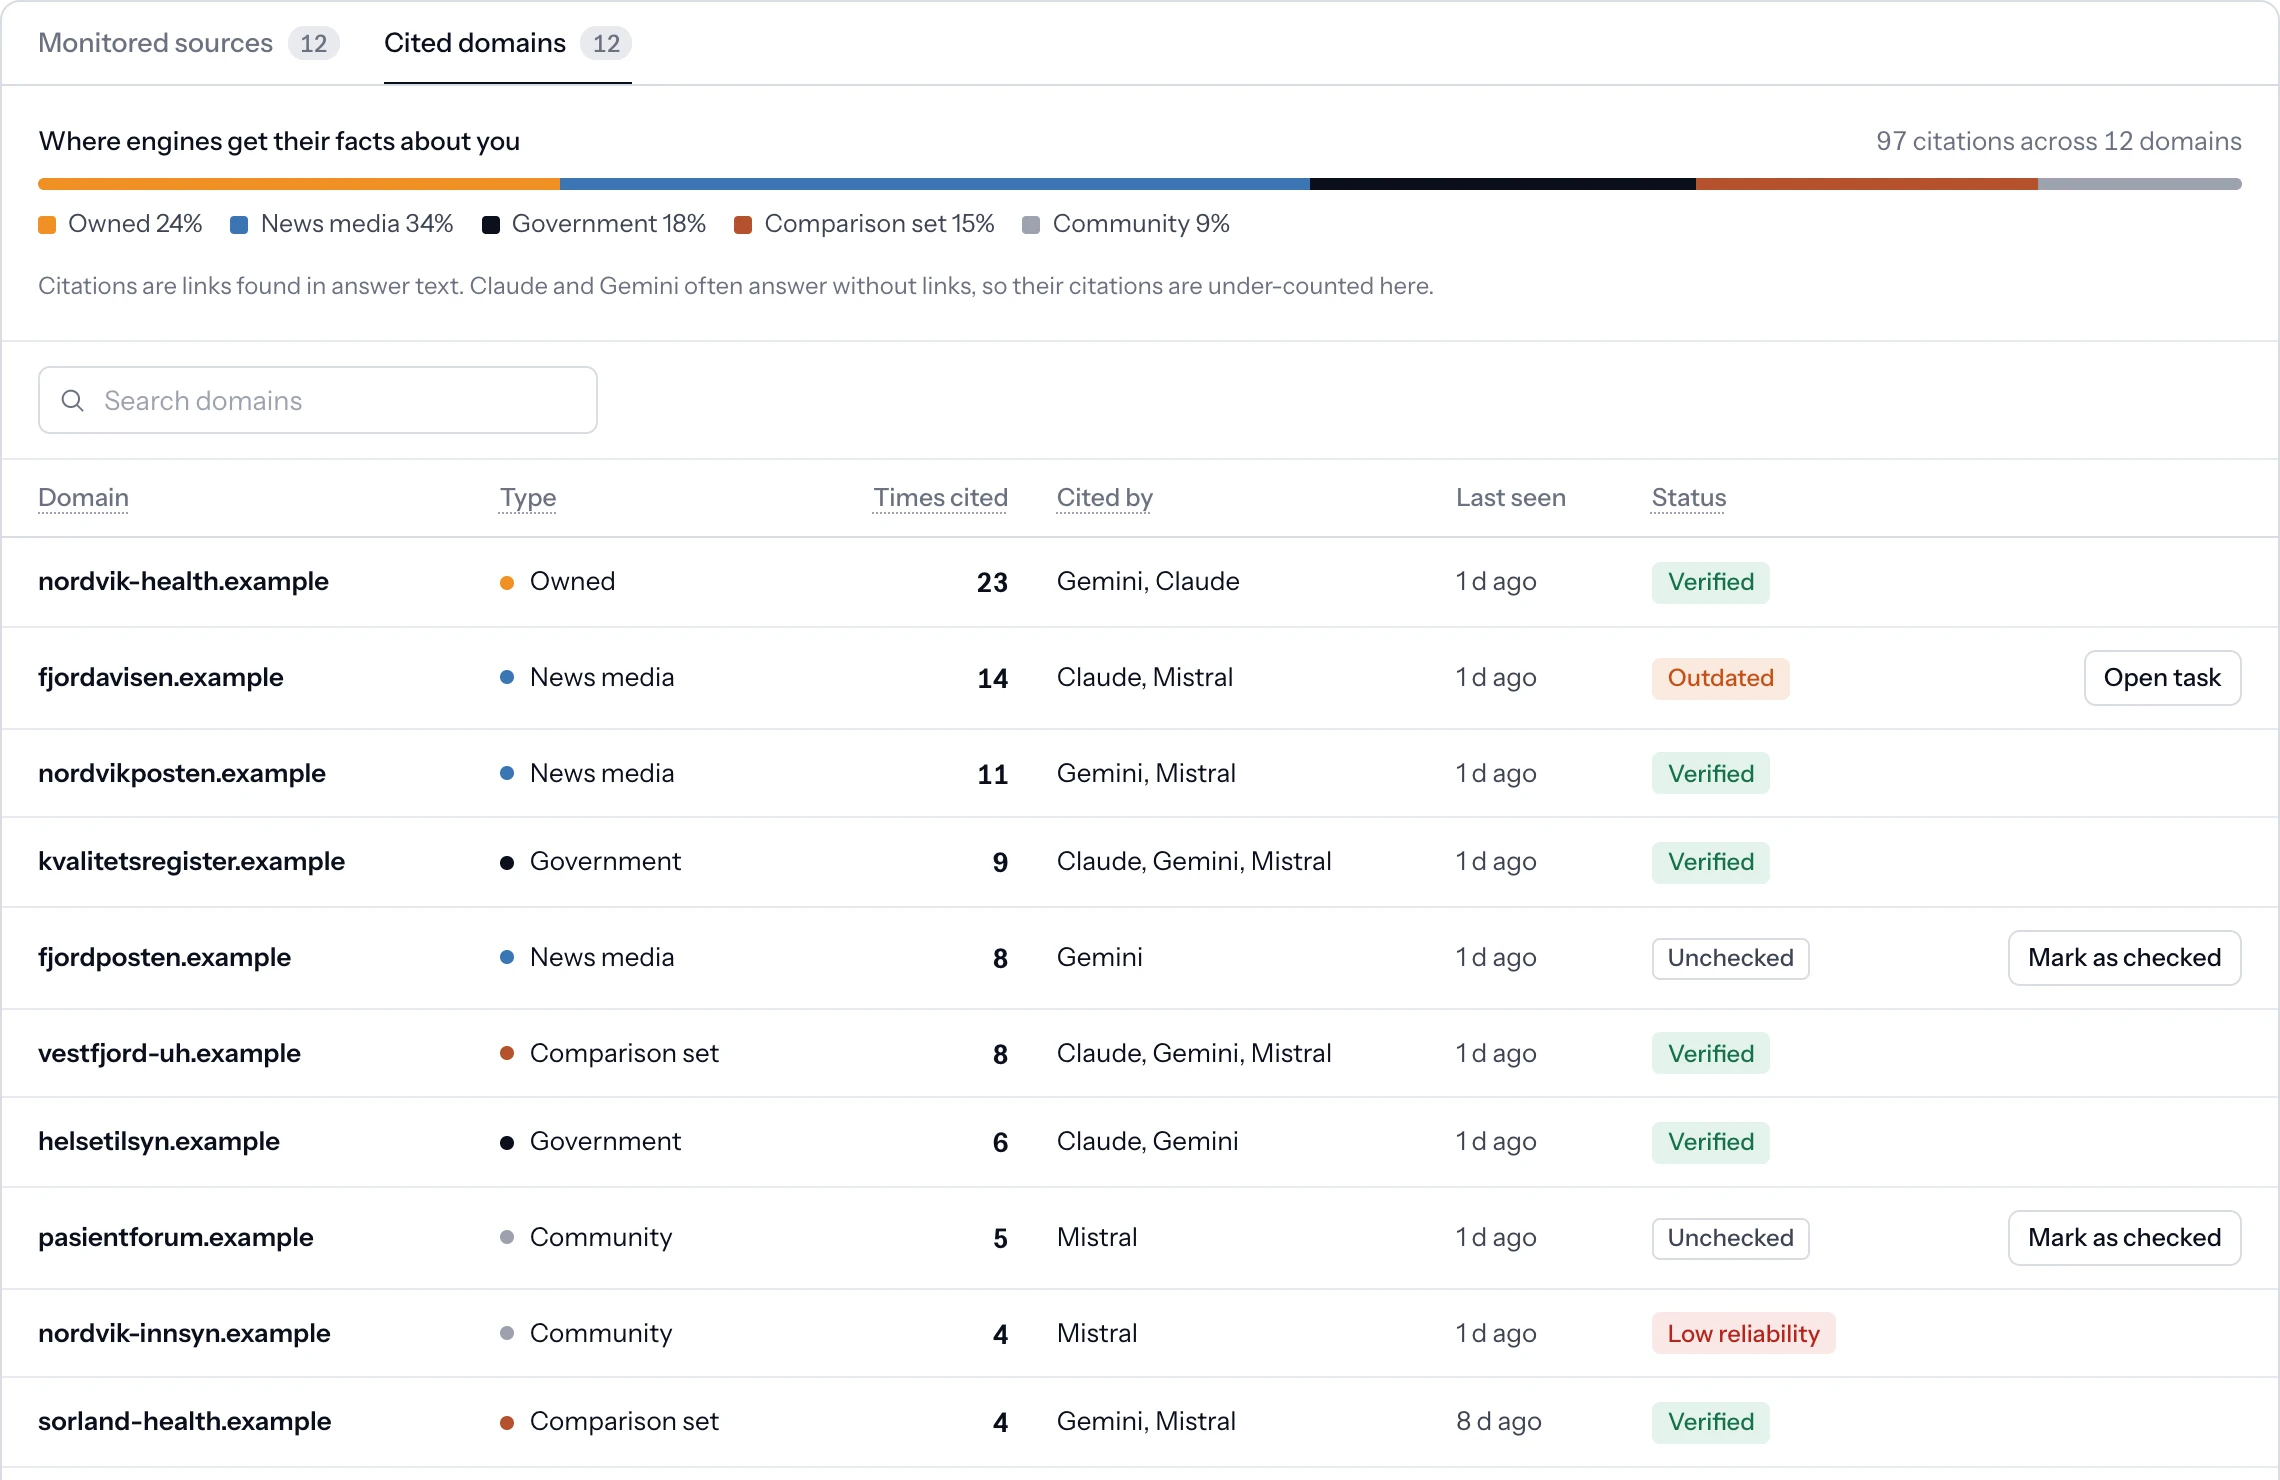Click Verified badge for sorland-health.example
Screen dimensions: 2280x1480
click(x=1710, y=1422)
